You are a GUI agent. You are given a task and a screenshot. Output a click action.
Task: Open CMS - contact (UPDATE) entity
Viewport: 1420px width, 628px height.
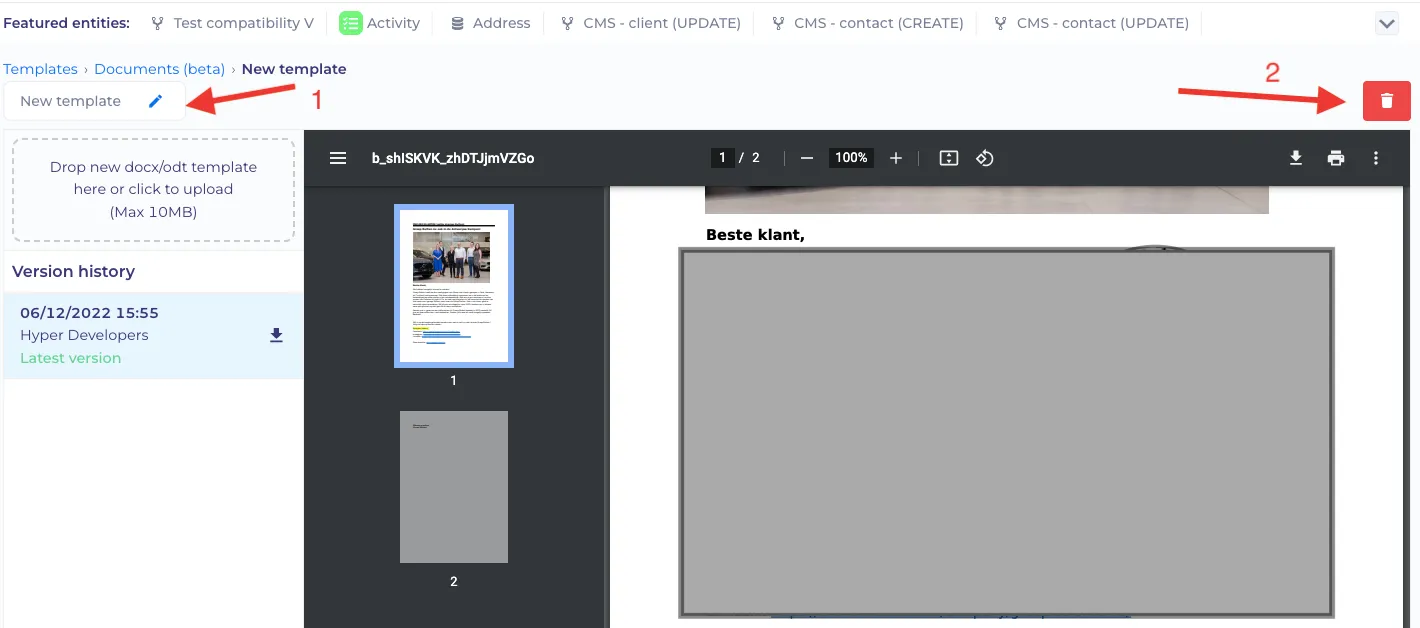pos(1092,23)
